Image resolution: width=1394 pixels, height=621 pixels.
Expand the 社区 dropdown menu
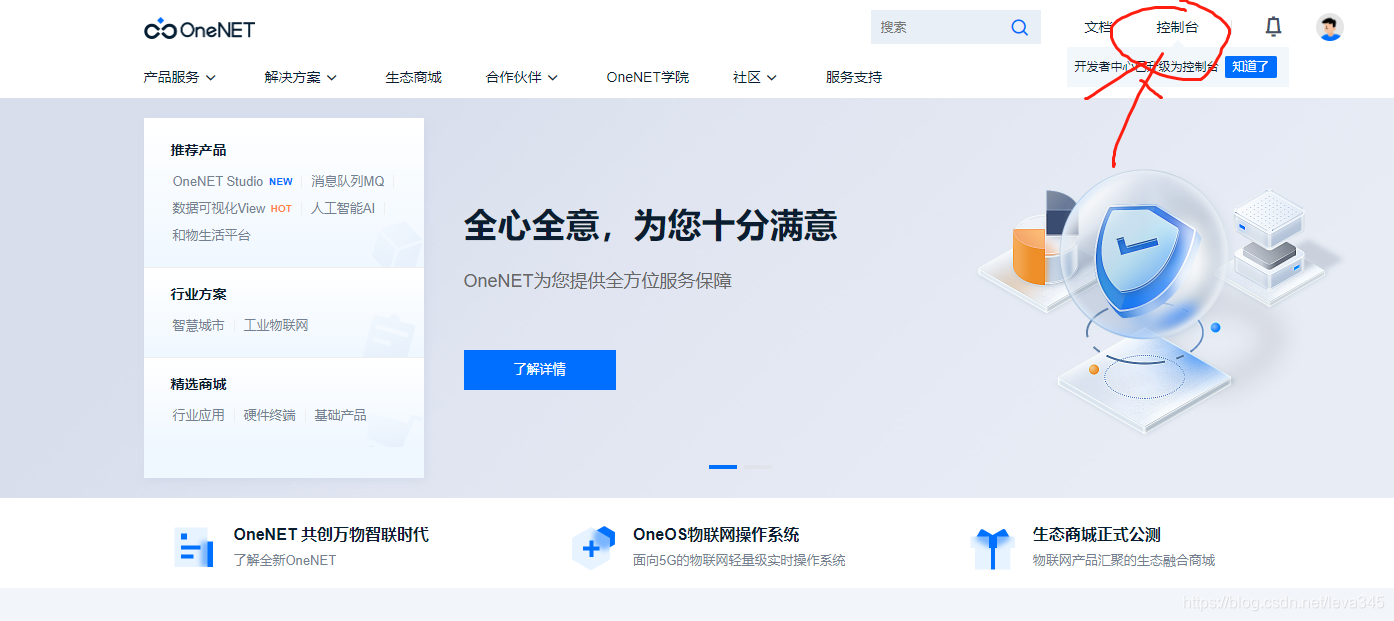(755, 77)
